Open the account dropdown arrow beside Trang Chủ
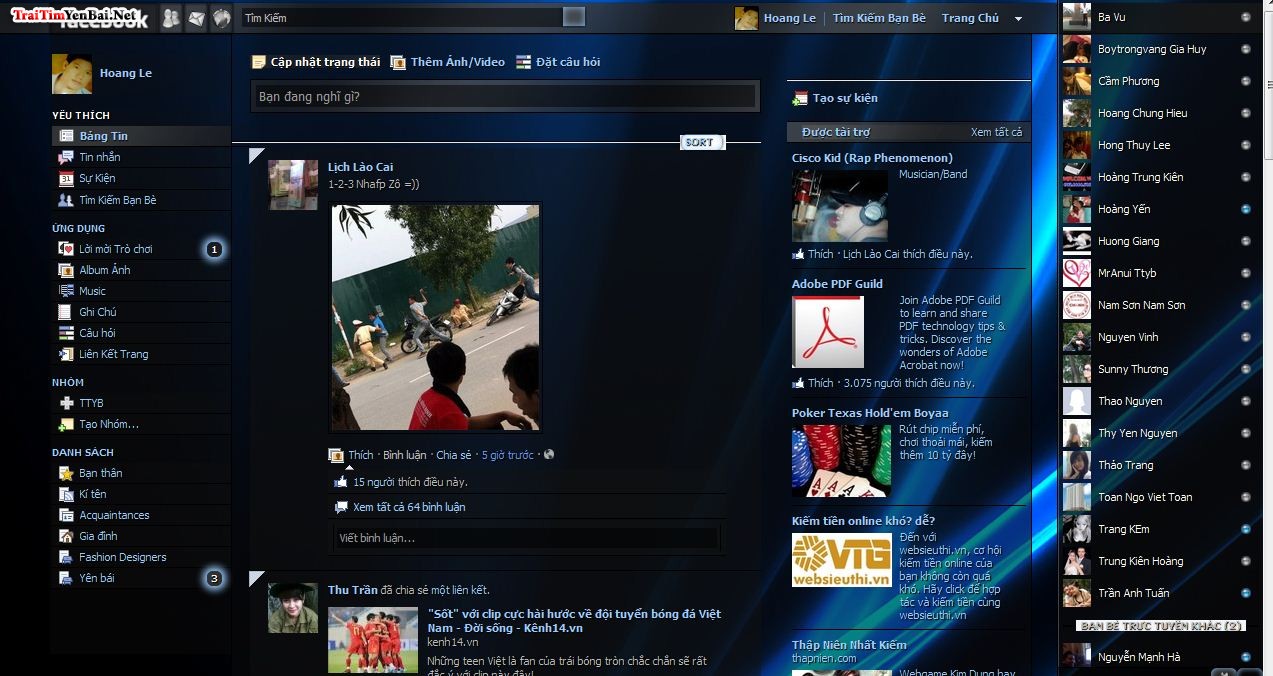Screen dimensions: 1273x676 click(1018, 19)
